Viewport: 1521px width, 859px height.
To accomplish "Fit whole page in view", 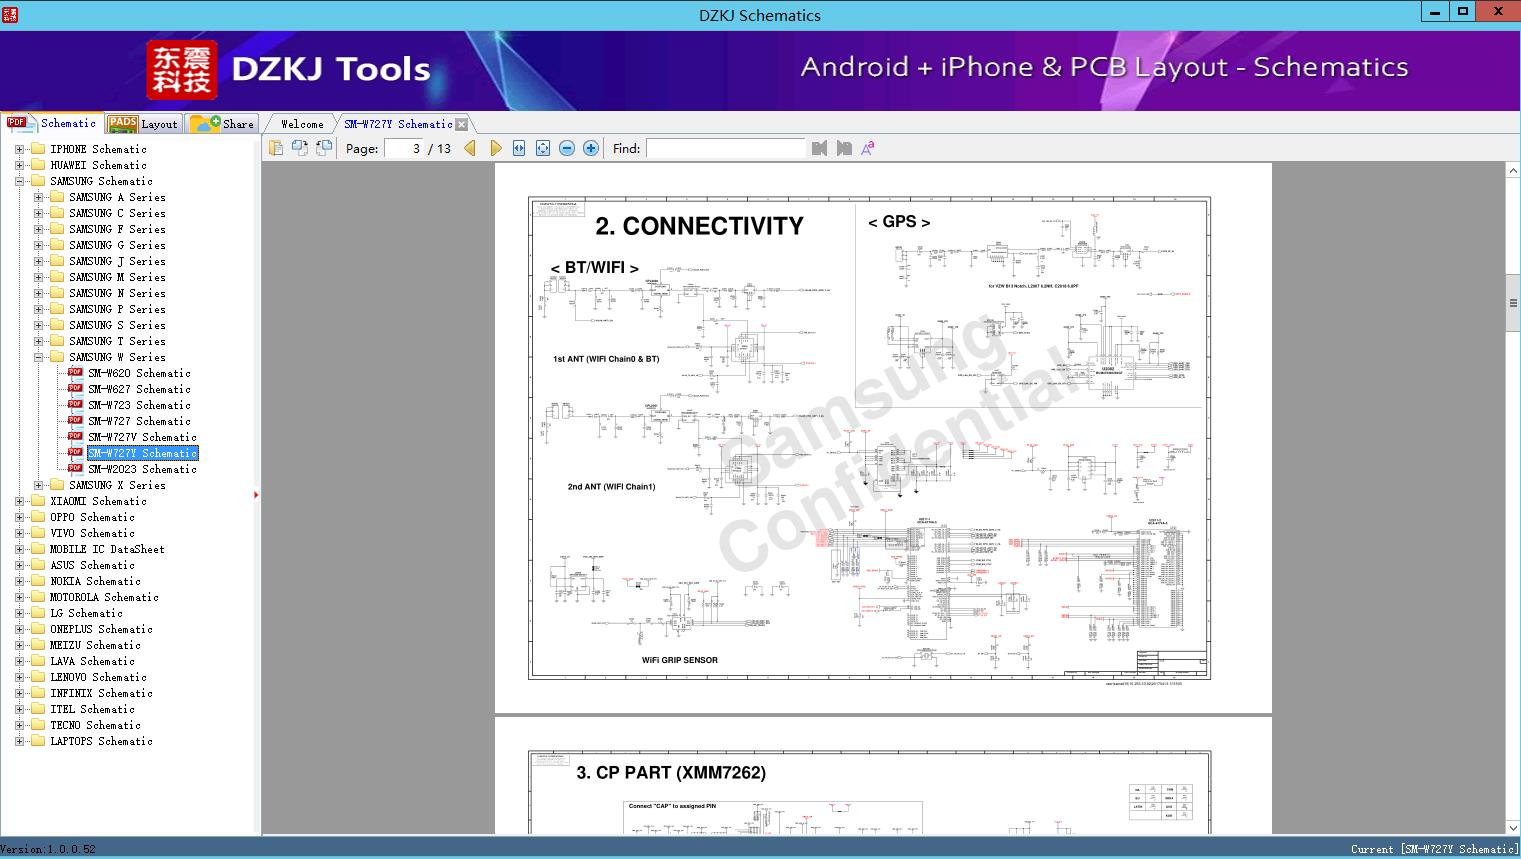I will (543, 148).
